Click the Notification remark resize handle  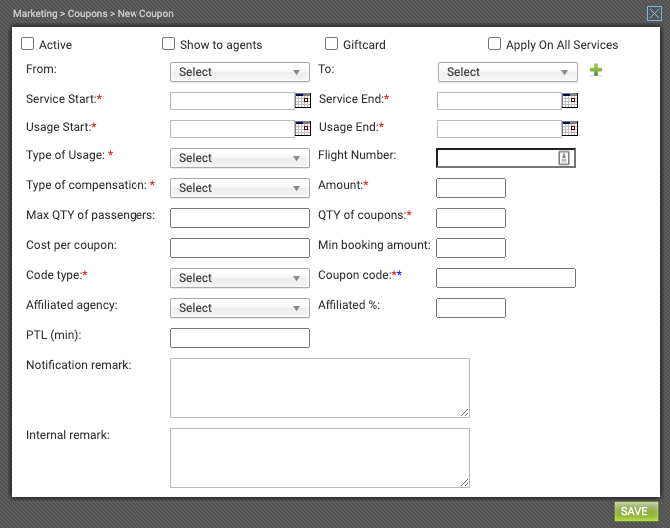click(x=464, y=413)
